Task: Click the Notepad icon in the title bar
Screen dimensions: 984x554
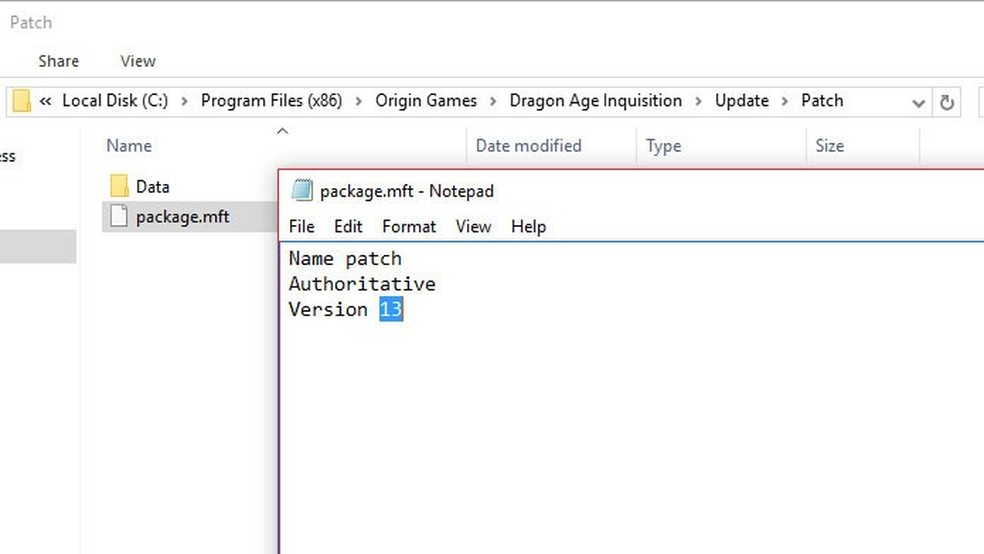Action: [x=301, y=190]
